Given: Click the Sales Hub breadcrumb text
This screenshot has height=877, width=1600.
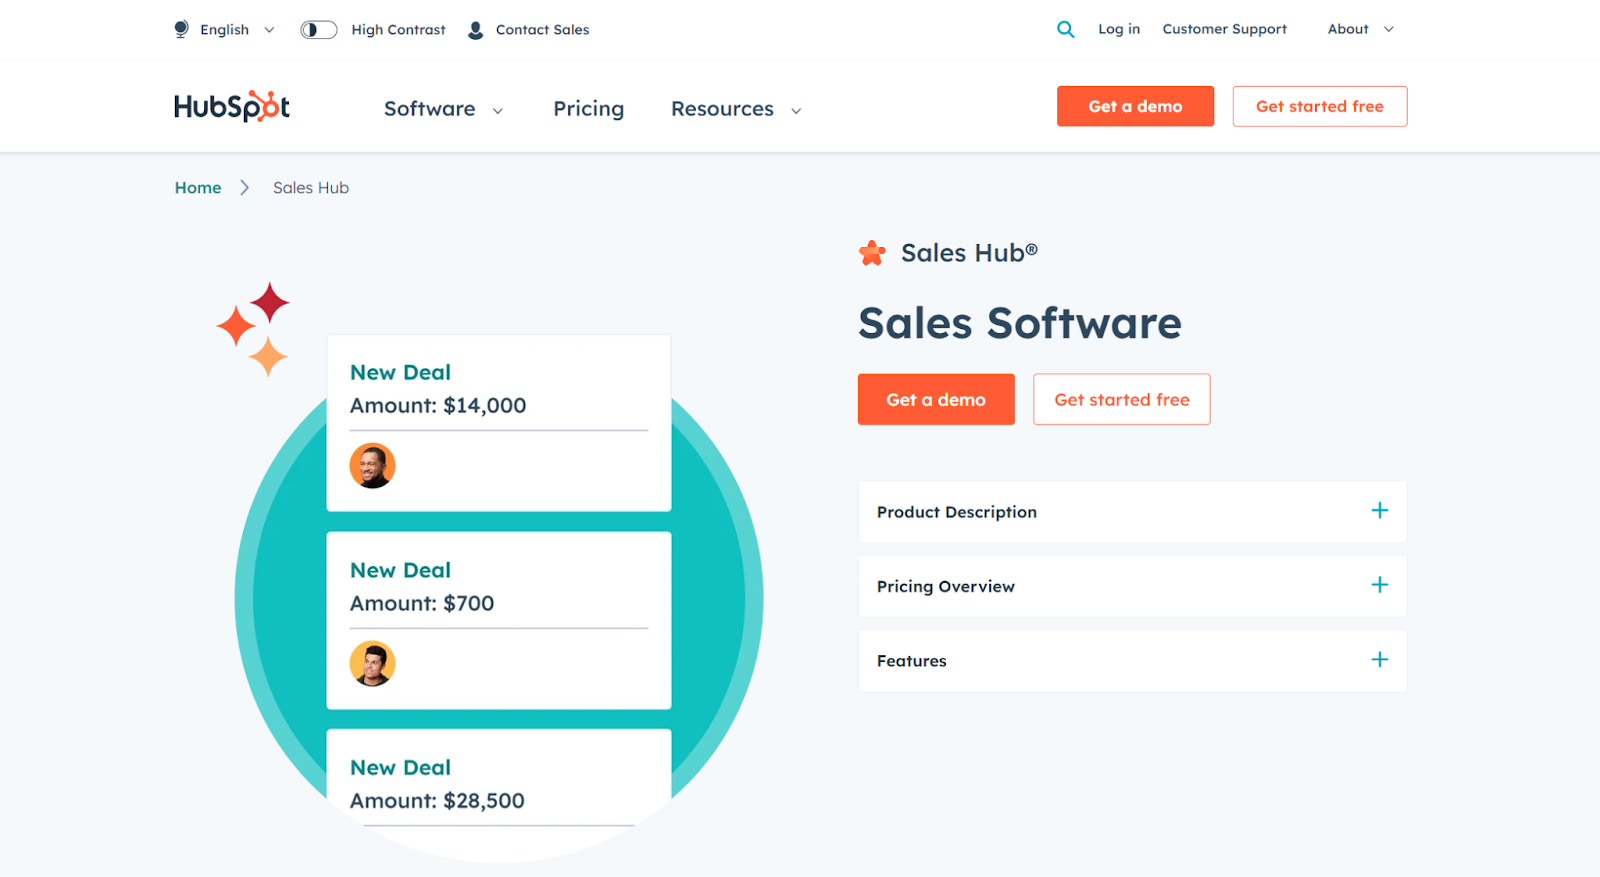Looking at the screenshot, I should click(311, 187).
